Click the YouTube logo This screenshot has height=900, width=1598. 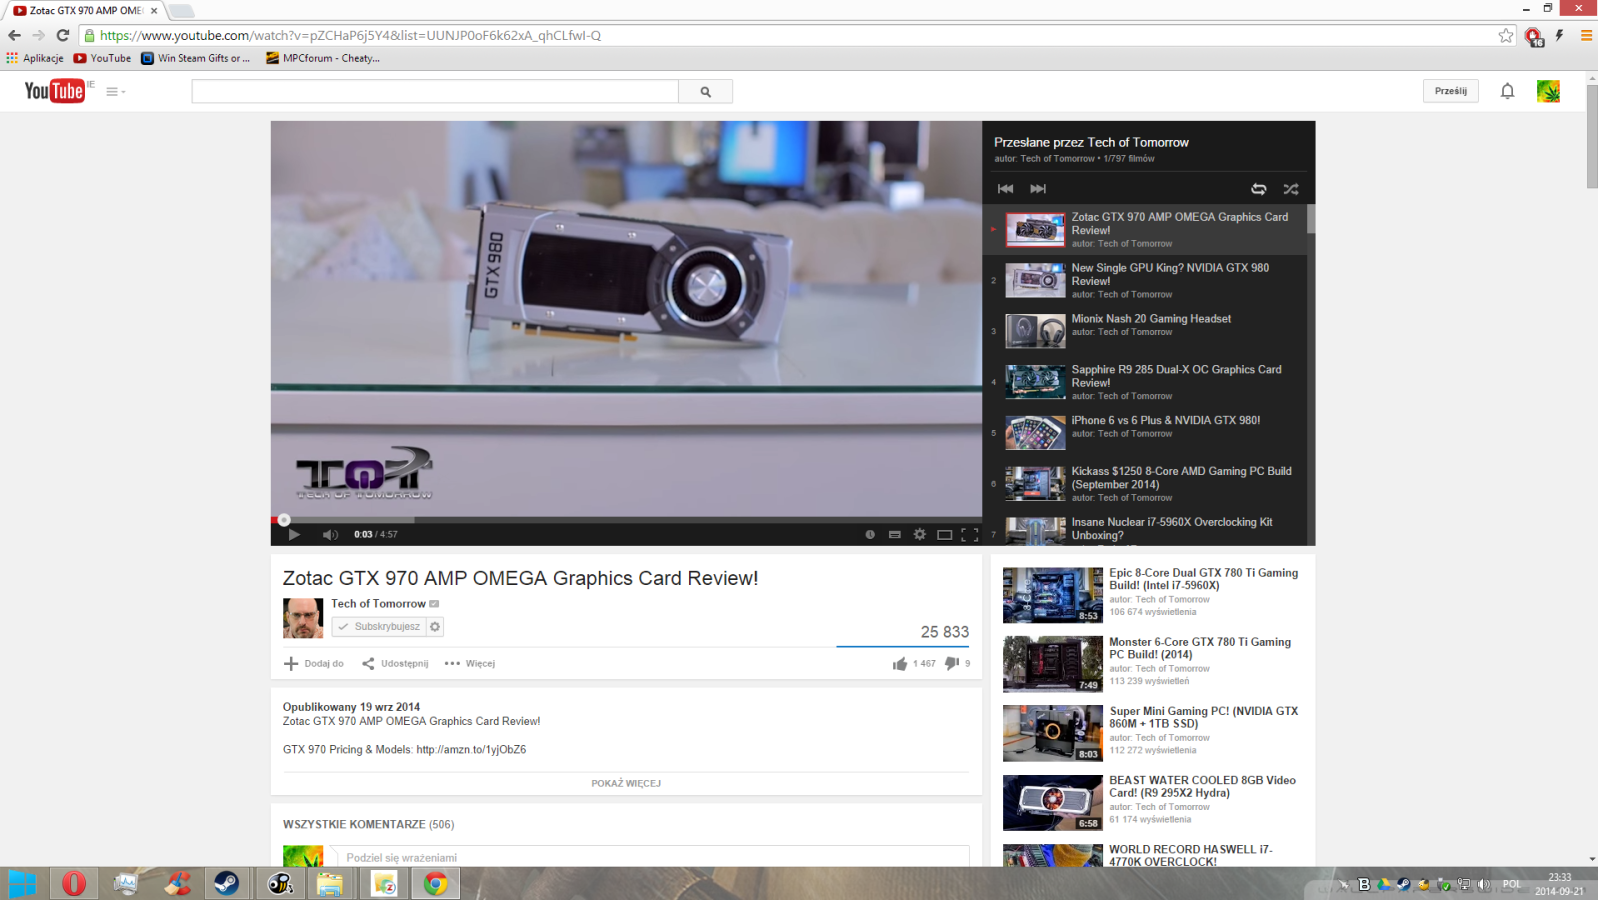click(55, 91)
